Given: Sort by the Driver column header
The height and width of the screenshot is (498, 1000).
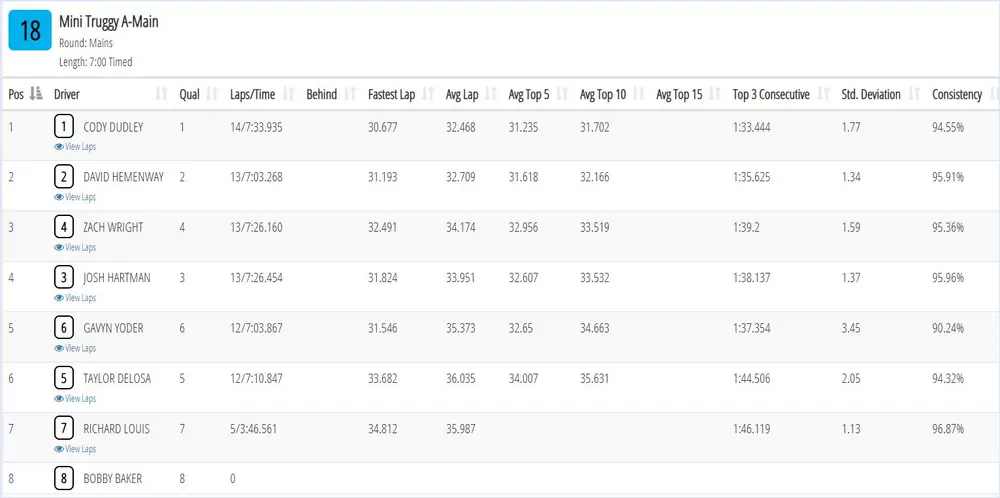Looking at the screenshot, I should [x=110, y=94].
